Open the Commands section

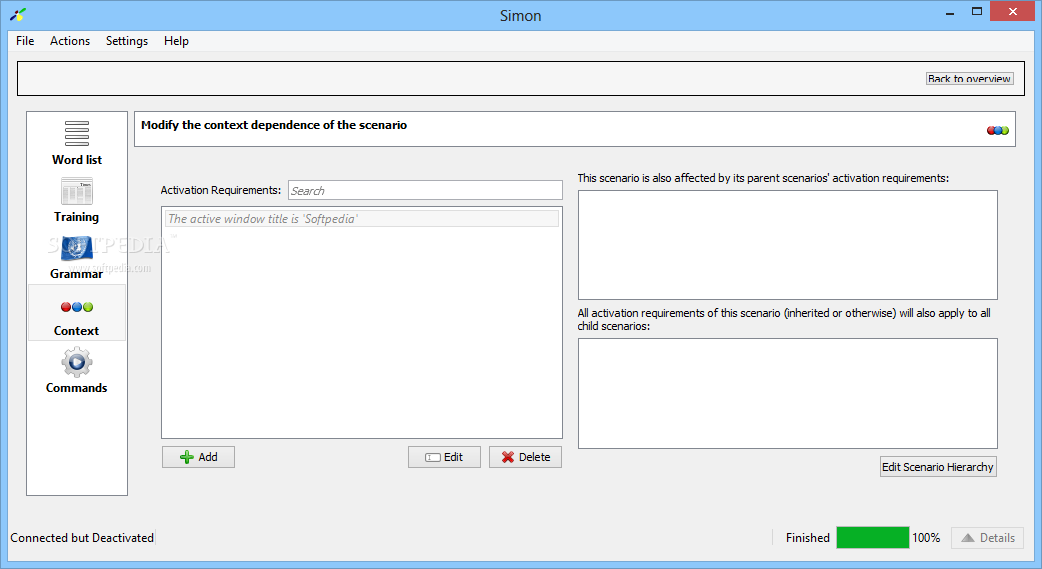click(x=76, y=371)
